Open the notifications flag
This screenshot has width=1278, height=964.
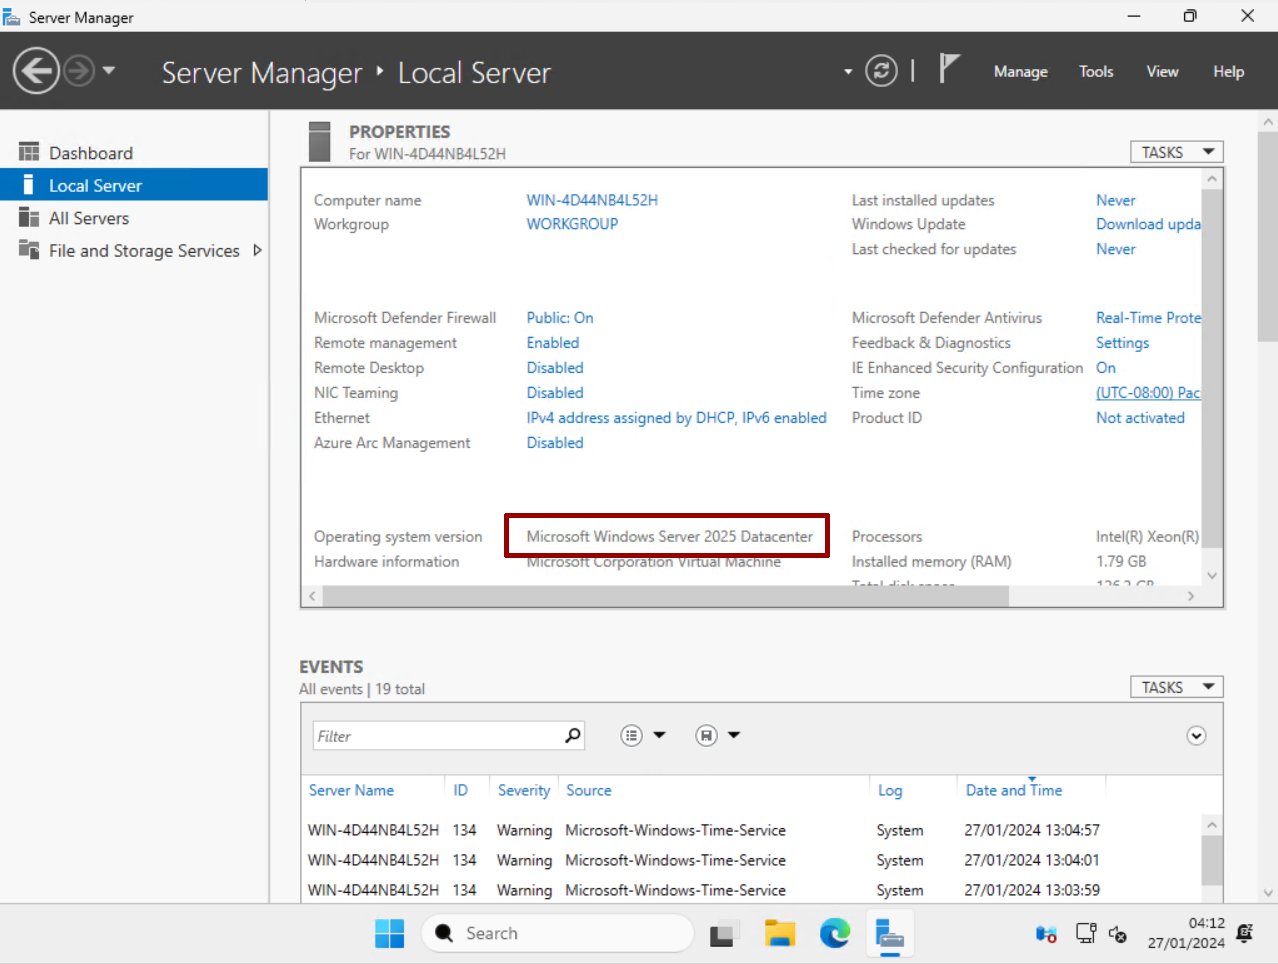pos(949,69)
